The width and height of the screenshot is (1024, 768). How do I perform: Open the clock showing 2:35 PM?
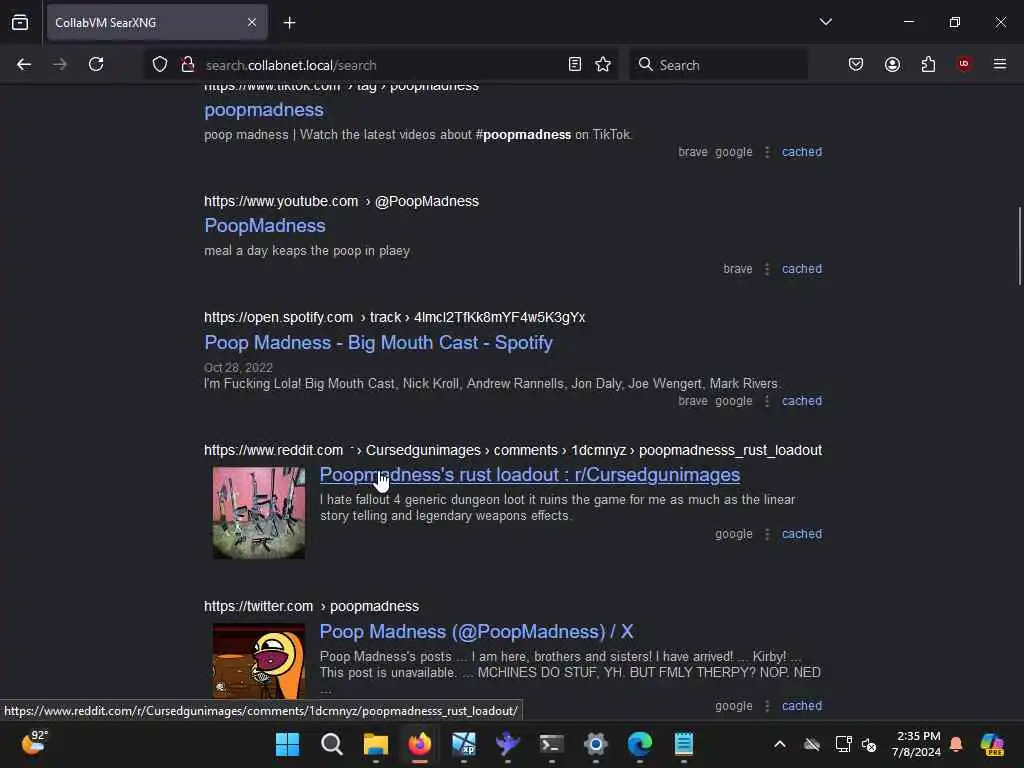[x=917, y=744]
